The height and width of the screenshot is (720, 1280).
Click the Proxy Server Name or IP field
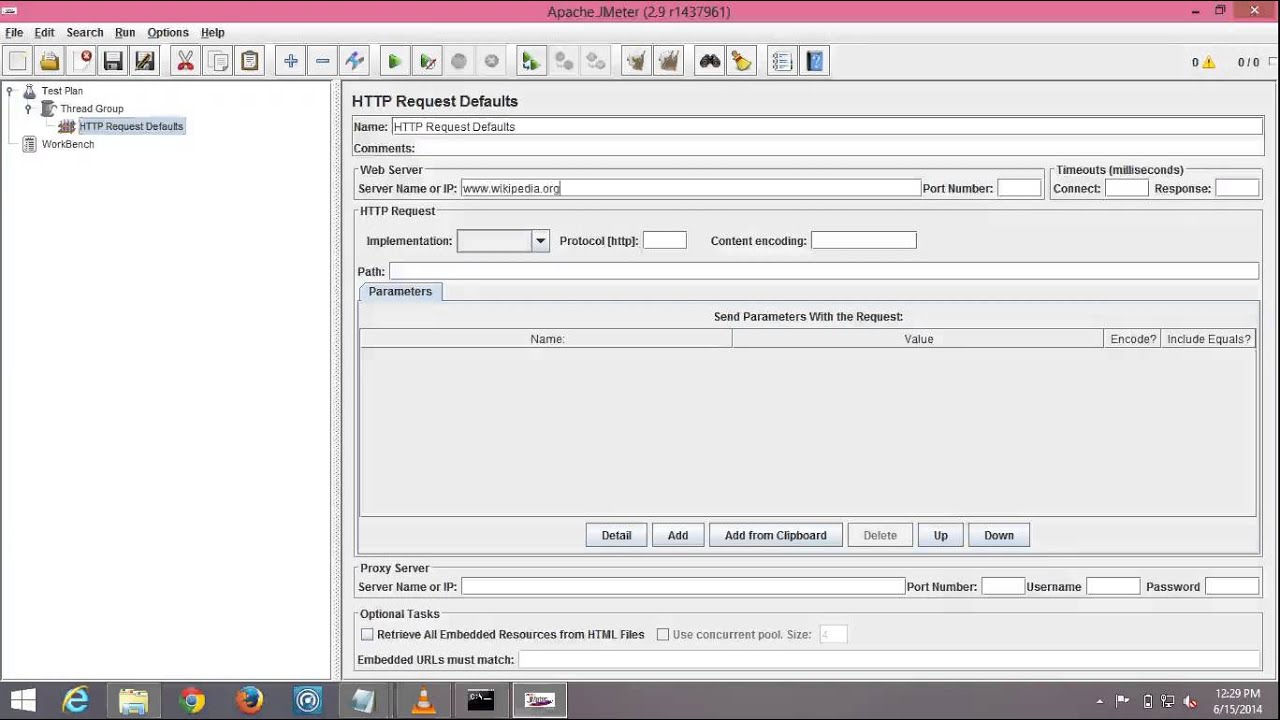coord(683,586)
